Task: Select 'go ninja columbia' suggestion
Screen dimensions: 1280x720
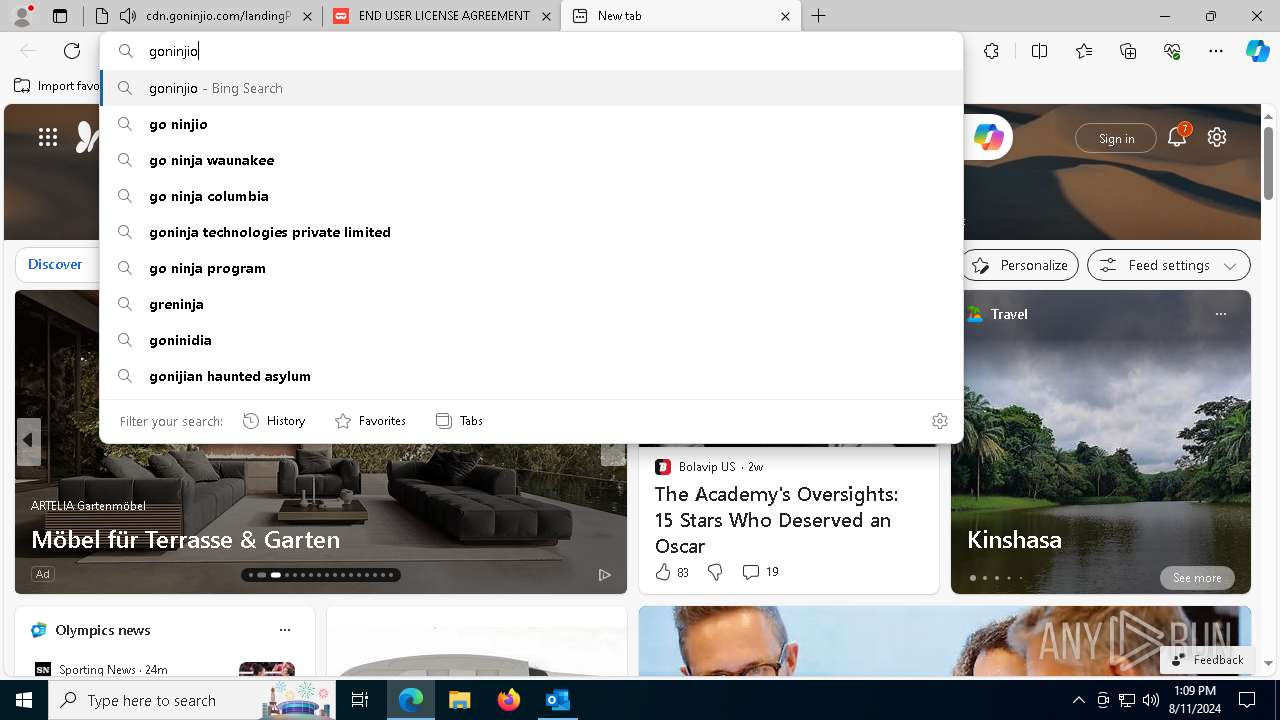Action: pos(531,196)
